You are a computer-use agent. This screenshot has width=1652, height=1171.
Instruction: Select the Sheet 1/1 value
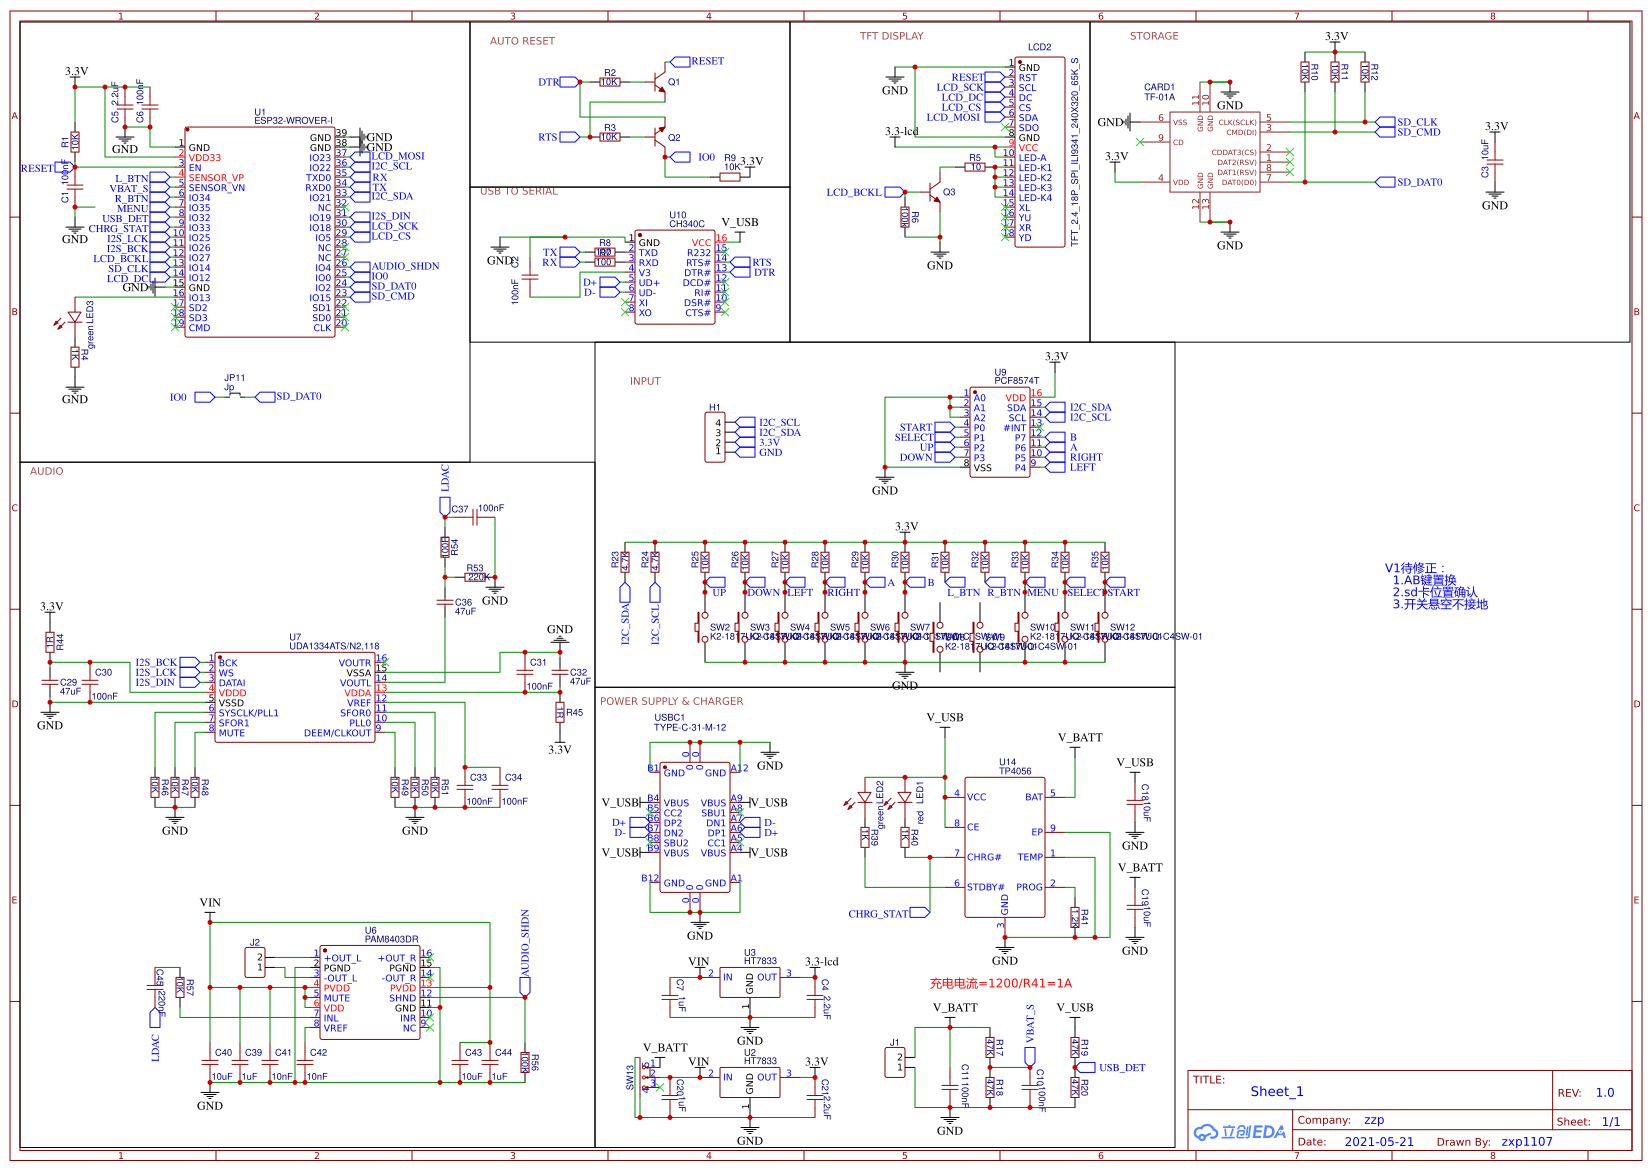pos(1611,1121)
